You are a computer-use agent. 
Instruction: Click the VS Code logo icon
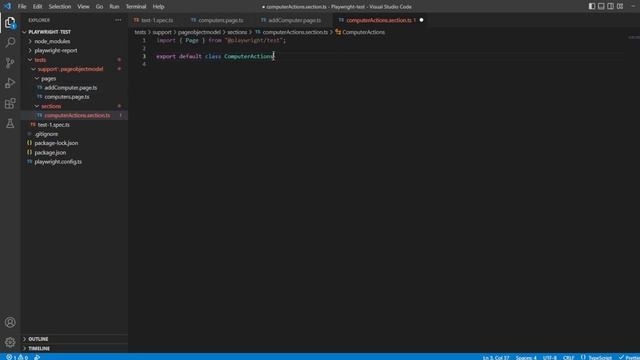[x=7, y=6]
